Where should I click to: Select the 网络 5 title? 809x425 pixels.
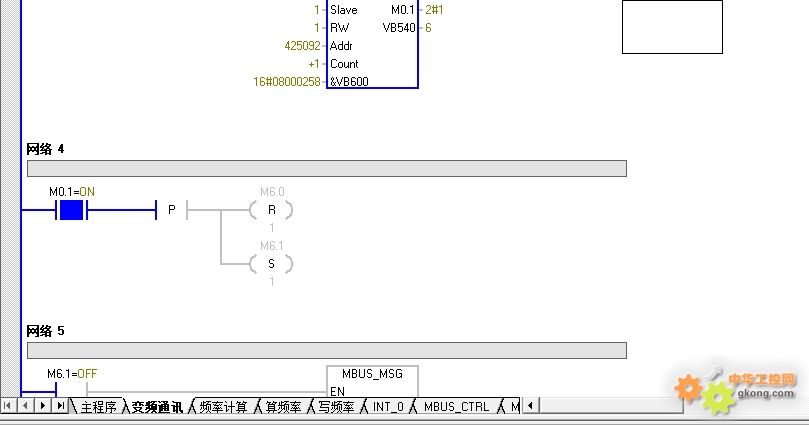(x=45, y=331)
